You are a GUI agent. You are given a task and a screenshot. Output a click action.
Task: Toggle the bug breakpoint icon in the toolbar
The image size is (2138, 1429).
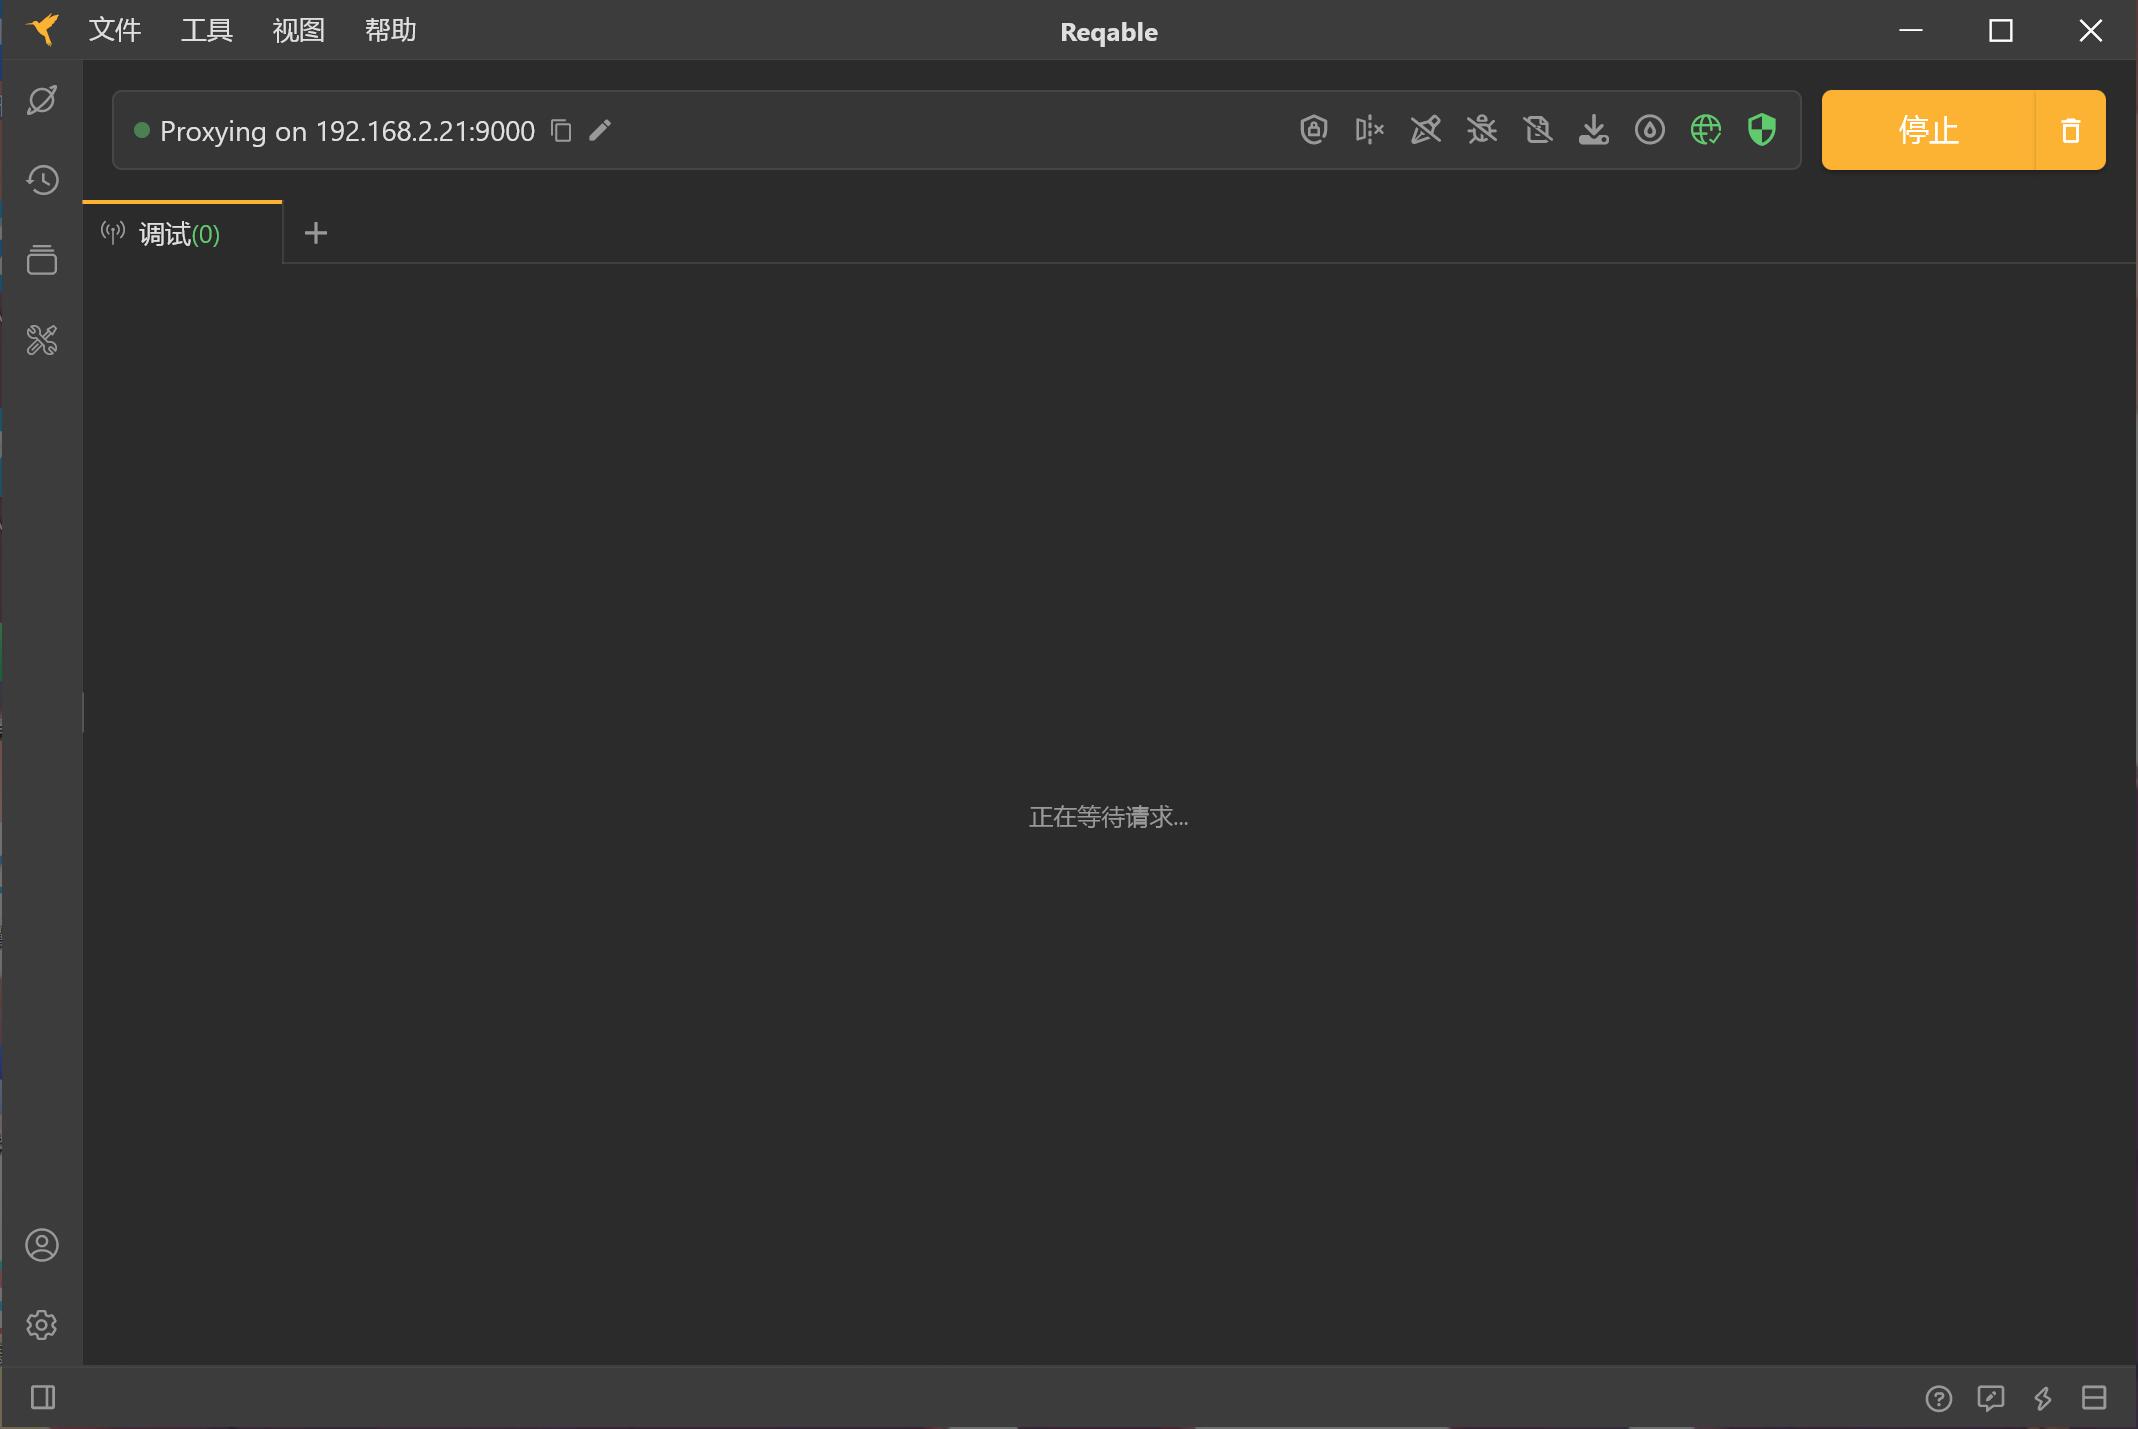(x=1481, y=130)
